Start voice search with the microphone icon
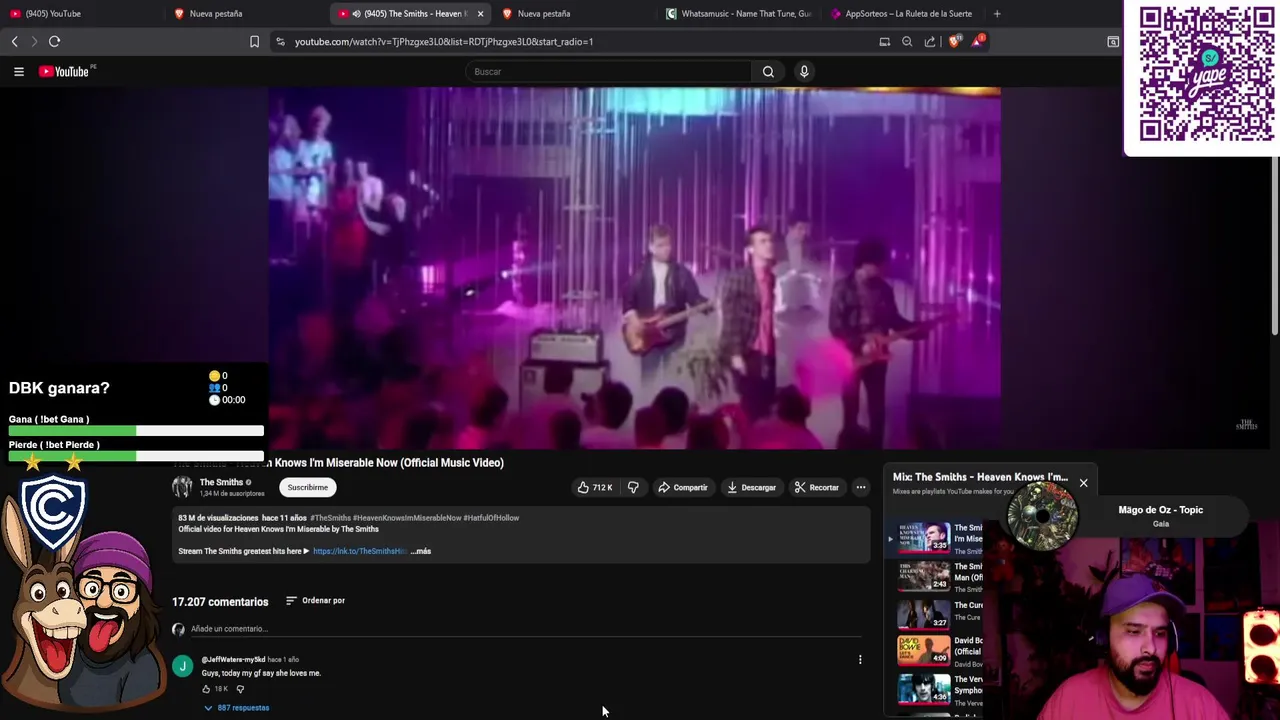 pos(804,71)
